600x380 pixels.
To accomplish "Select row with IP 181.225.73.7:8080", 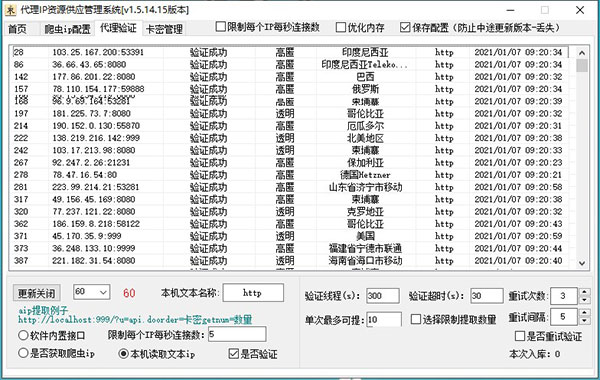I will tap(290, 113).
